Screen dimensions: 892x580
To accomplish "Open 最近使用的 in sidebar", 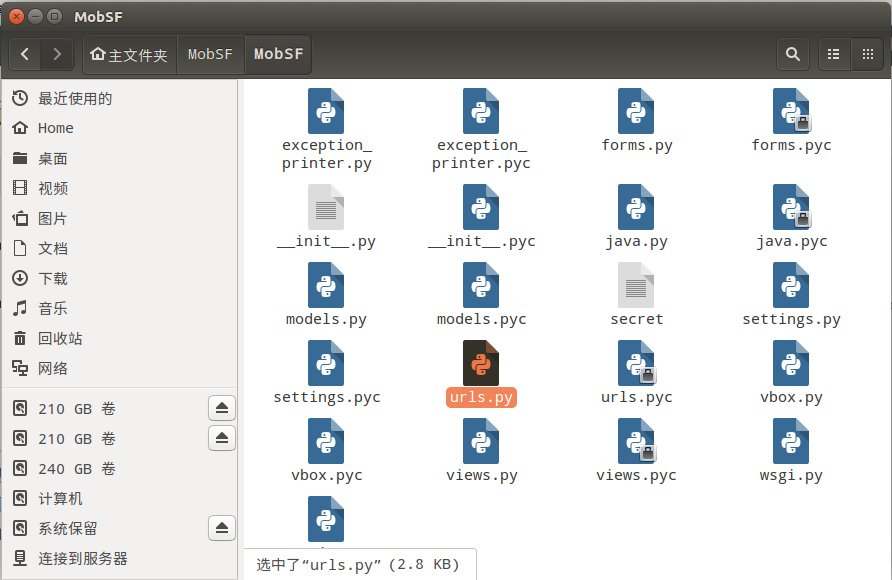I will pos(119,98).
